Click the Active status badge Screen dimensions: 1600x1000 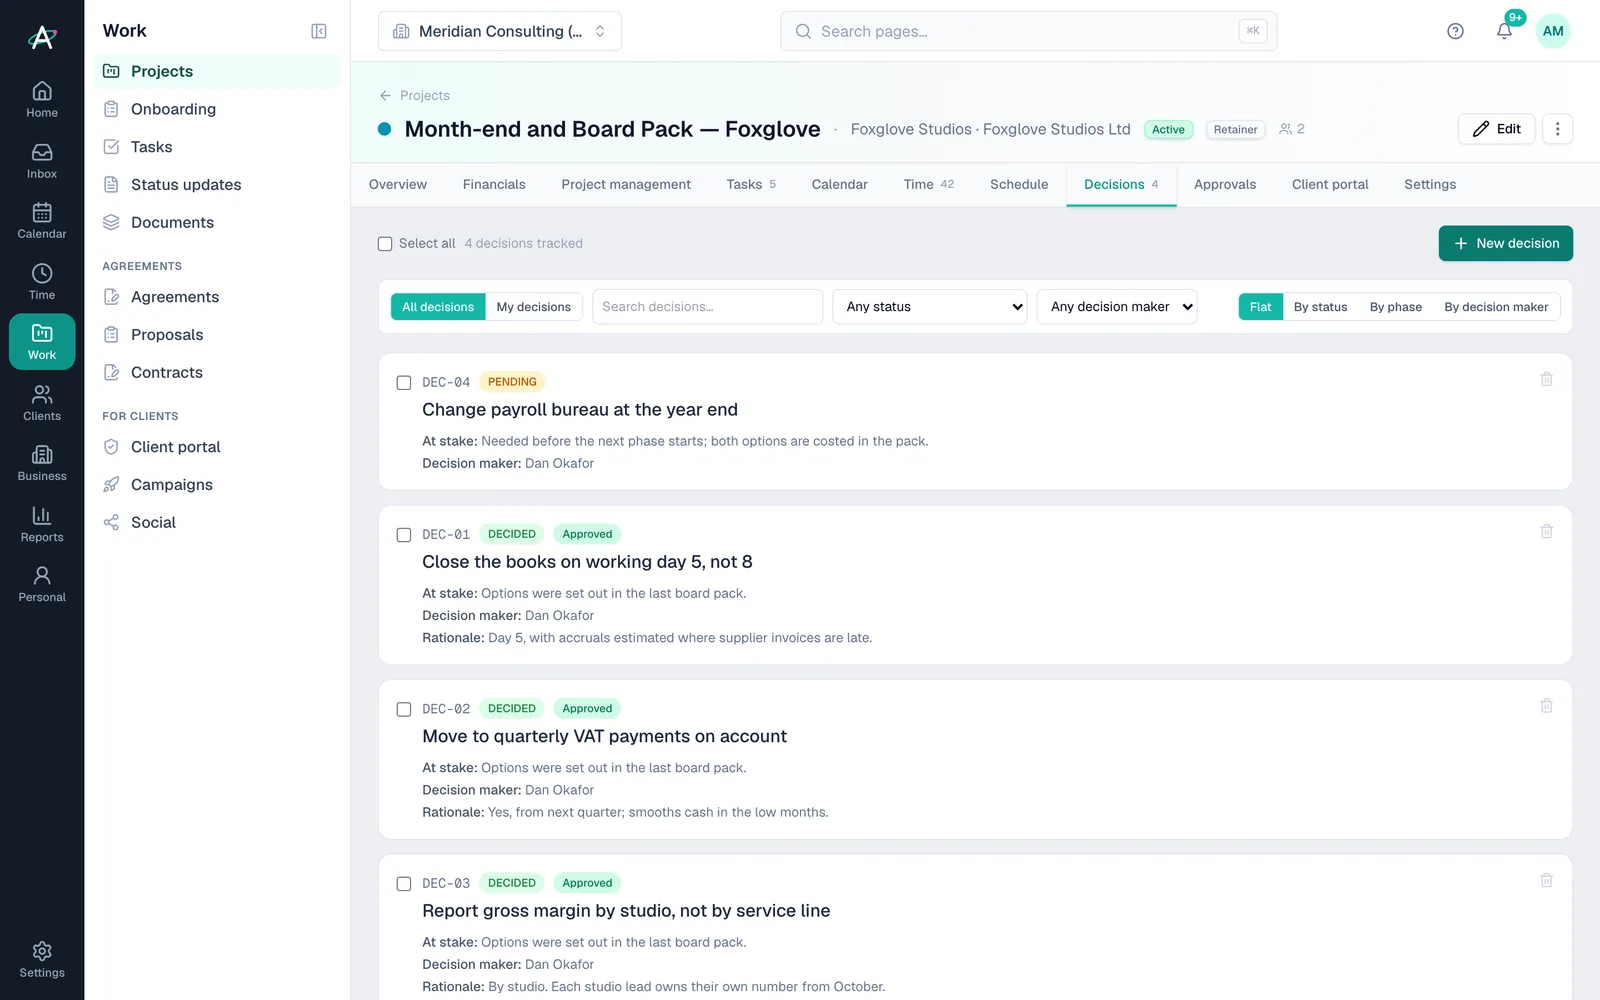coord(1168,130)
